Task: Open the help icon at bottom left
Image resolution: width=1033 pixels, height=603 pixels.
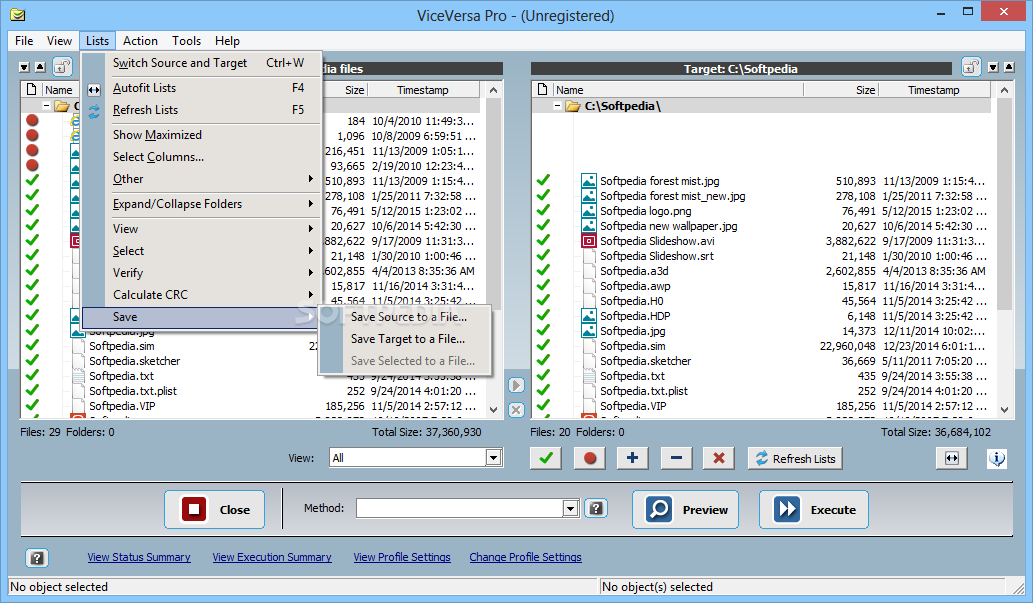Action: [37, 558]
